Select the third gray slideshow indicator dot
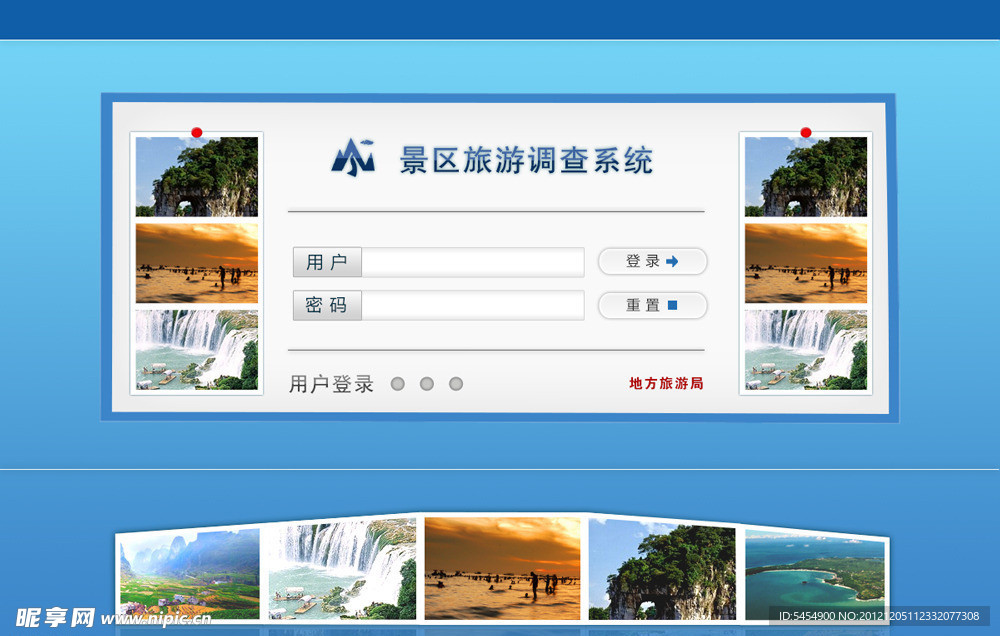 click(x=456, y=383)
